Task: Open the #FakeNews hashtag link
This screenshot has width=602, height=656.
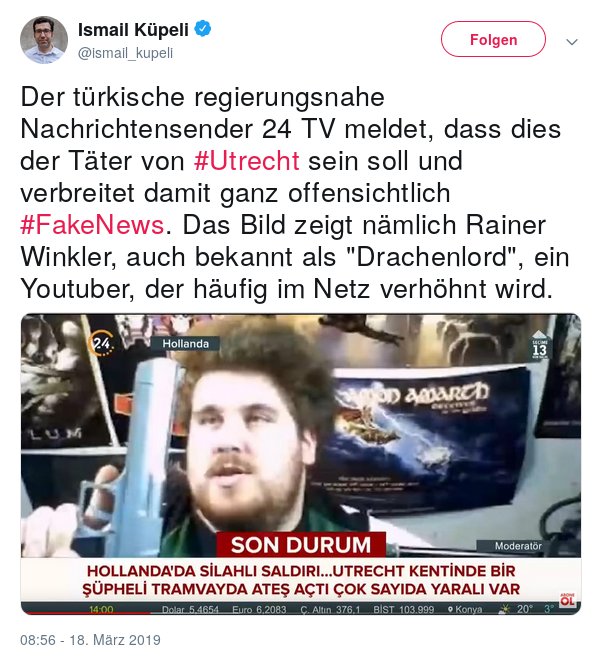Action: click(x=92, y=225)
